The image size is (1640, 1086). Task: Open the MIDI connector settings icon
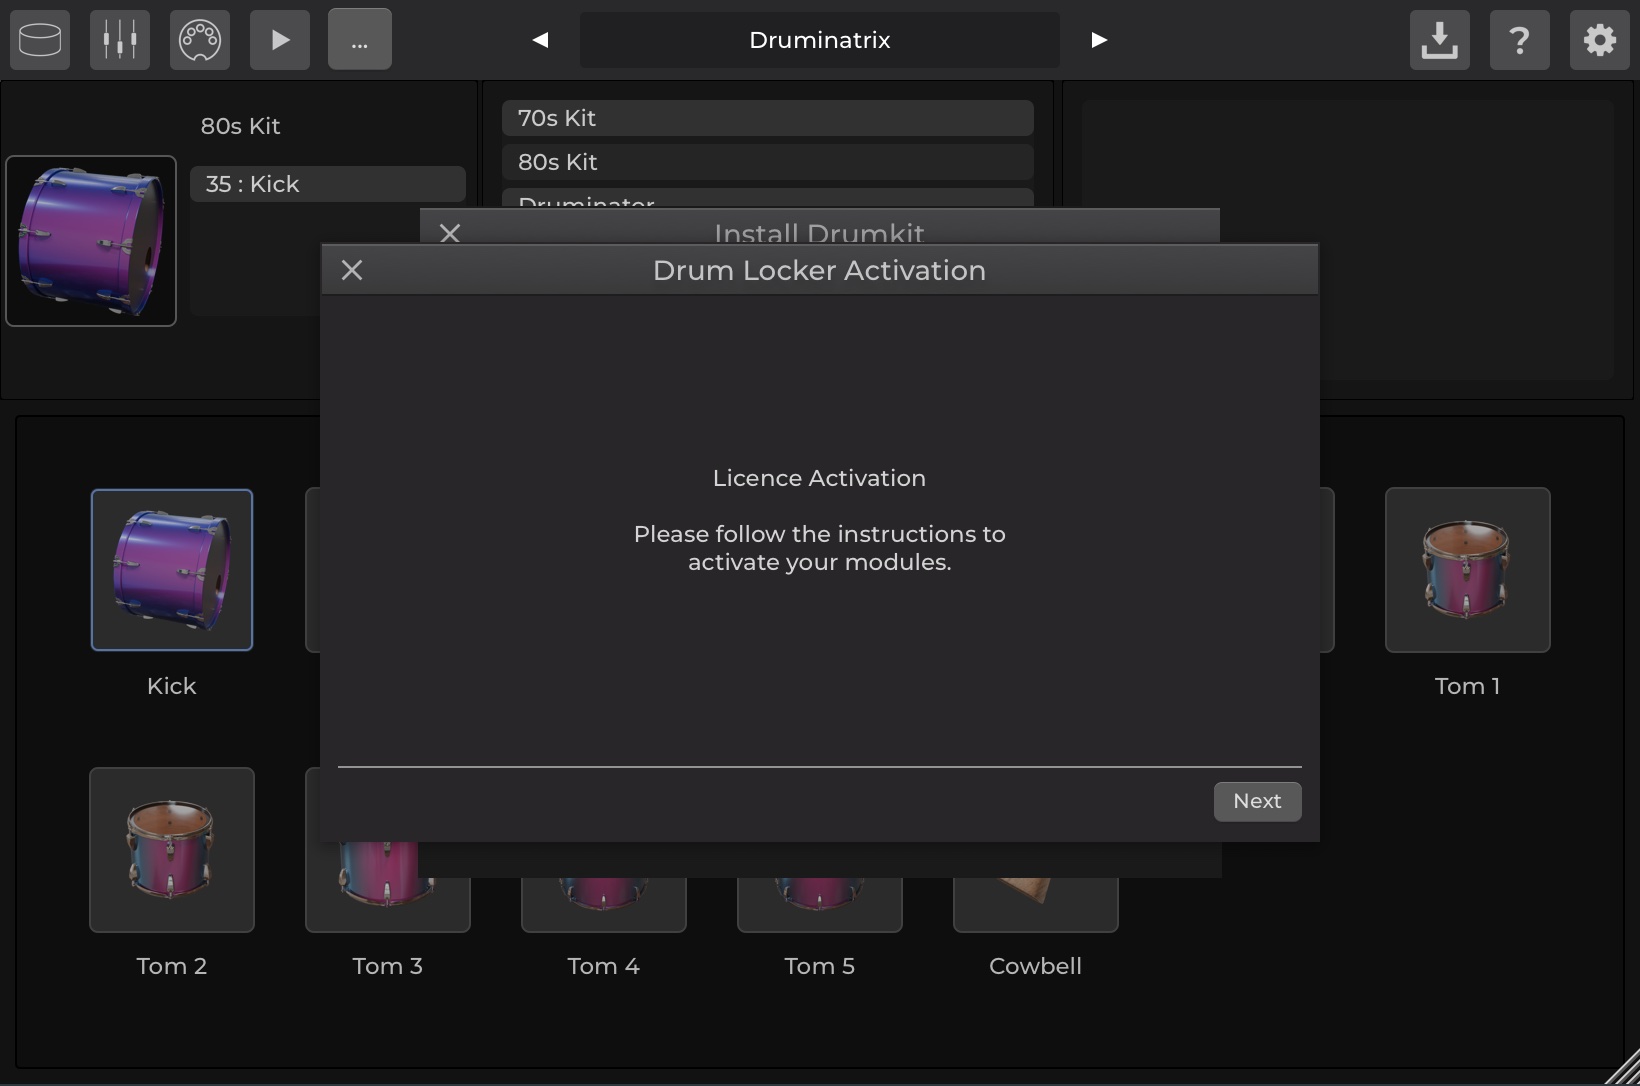point(200,40)
